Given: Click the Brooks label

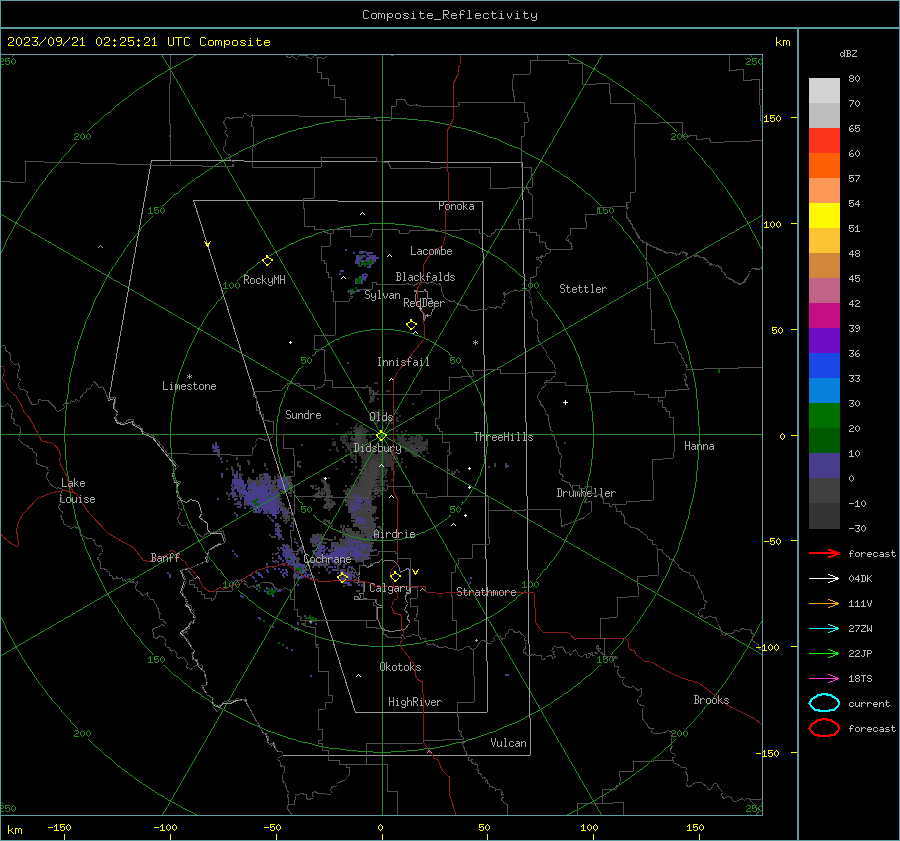Looking at the screenshot, I should [x=711, y=700].
